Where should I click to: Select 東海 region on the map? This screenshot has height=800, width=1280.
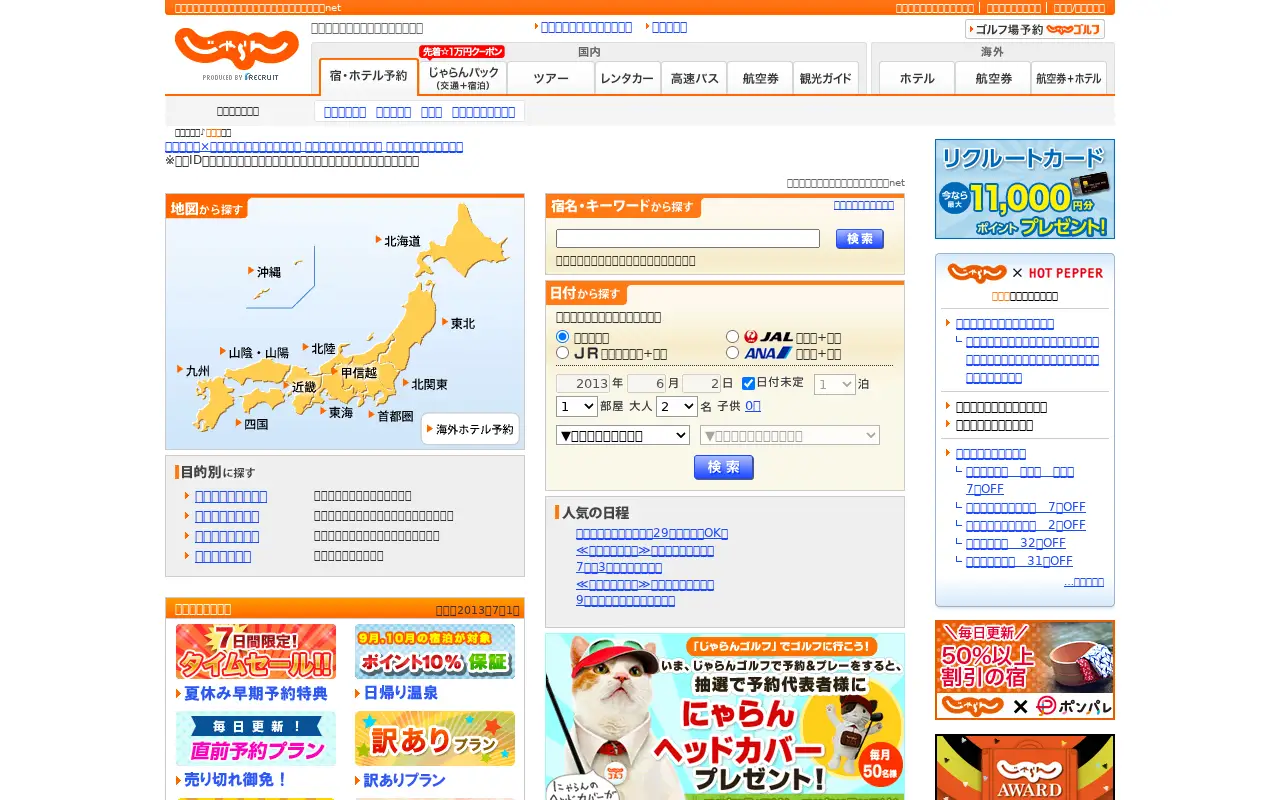337,413
